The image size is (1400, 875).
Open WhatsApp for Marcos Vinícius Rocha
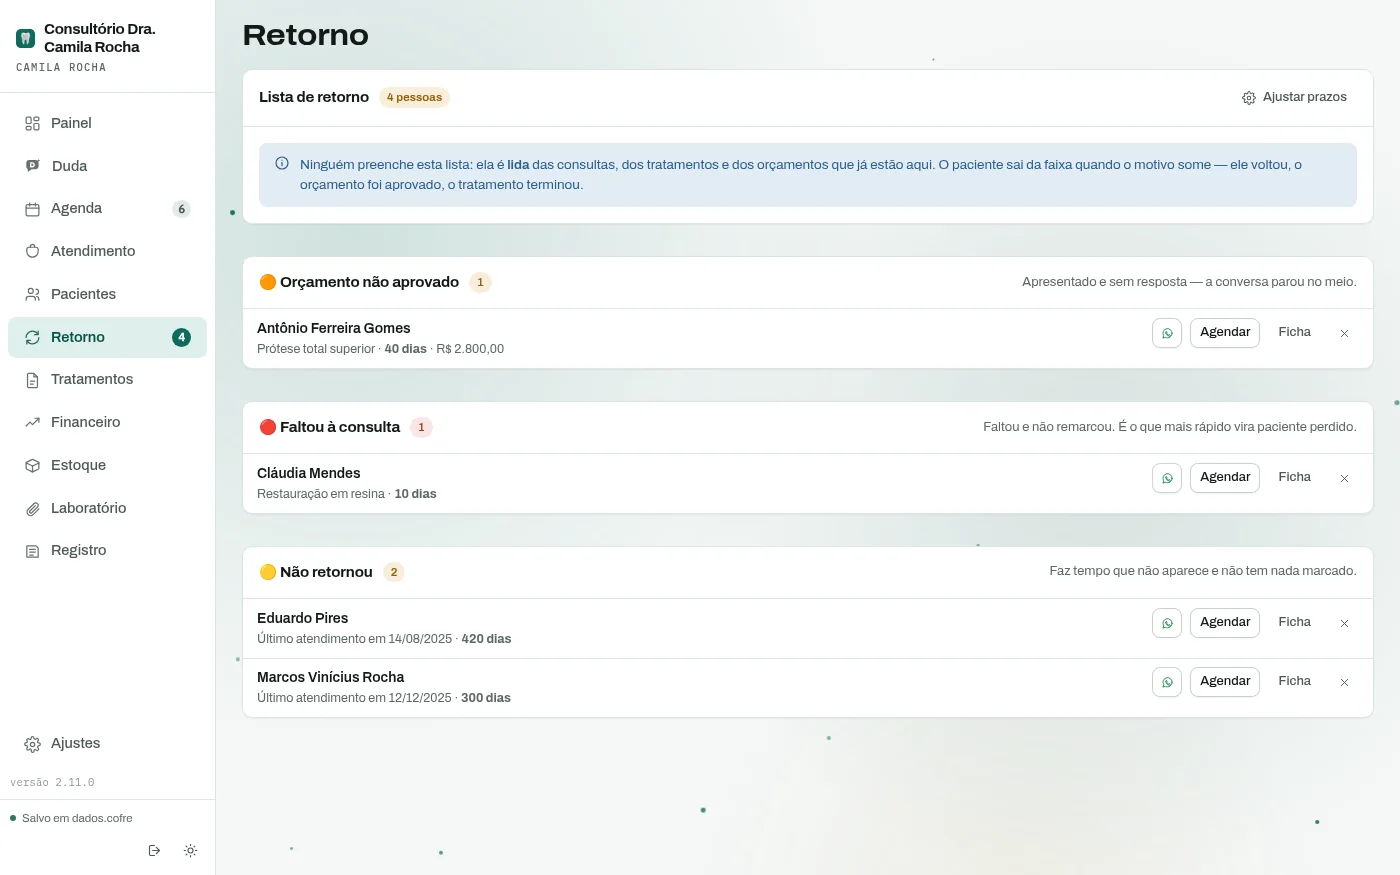click(x=1167, y=682)
